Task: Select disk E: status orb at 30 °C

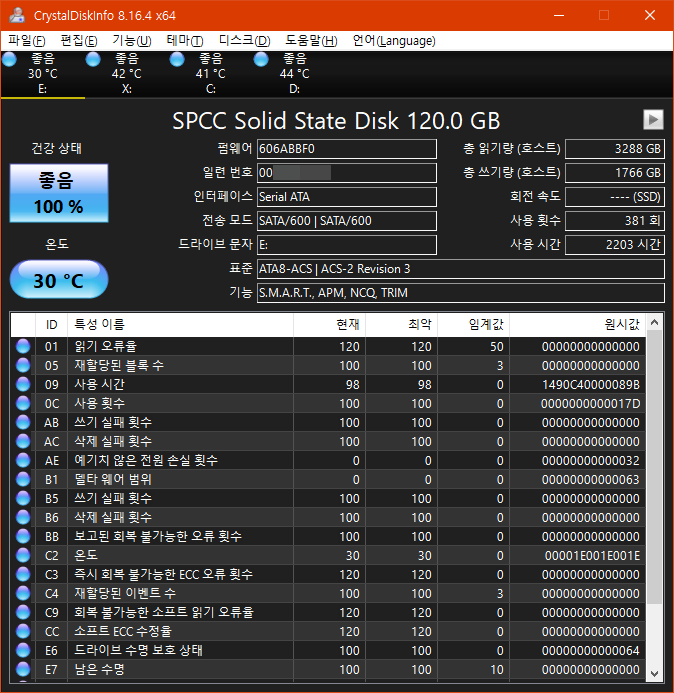Action: [9, 59]
